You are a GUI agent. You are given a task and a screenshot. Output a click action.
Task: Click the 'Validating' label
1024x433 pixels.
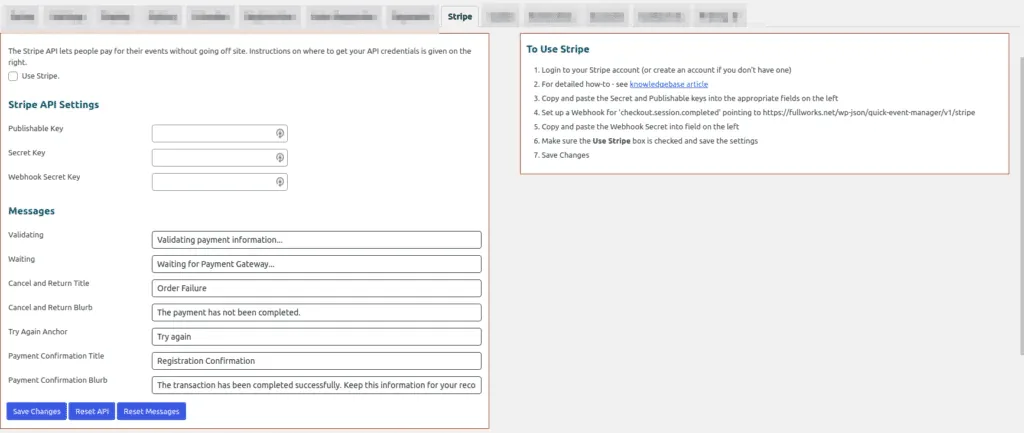pos(26,234)
